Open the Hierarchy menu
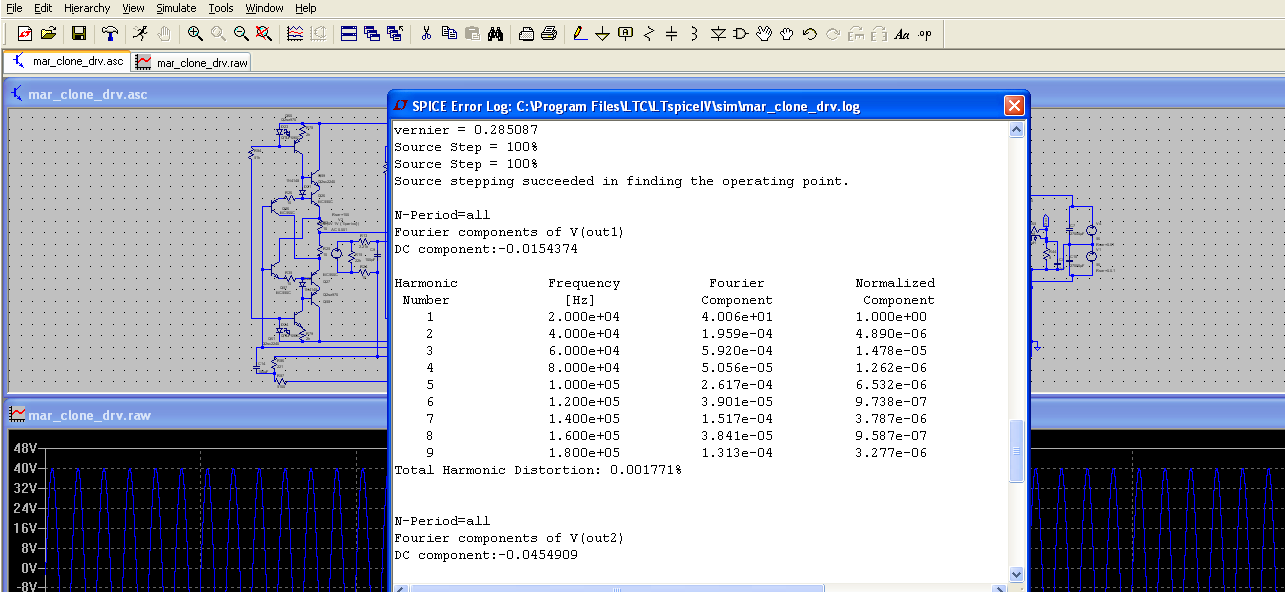Image resolution: width=1285 pixels, height=592 pixels. [87, 8]
